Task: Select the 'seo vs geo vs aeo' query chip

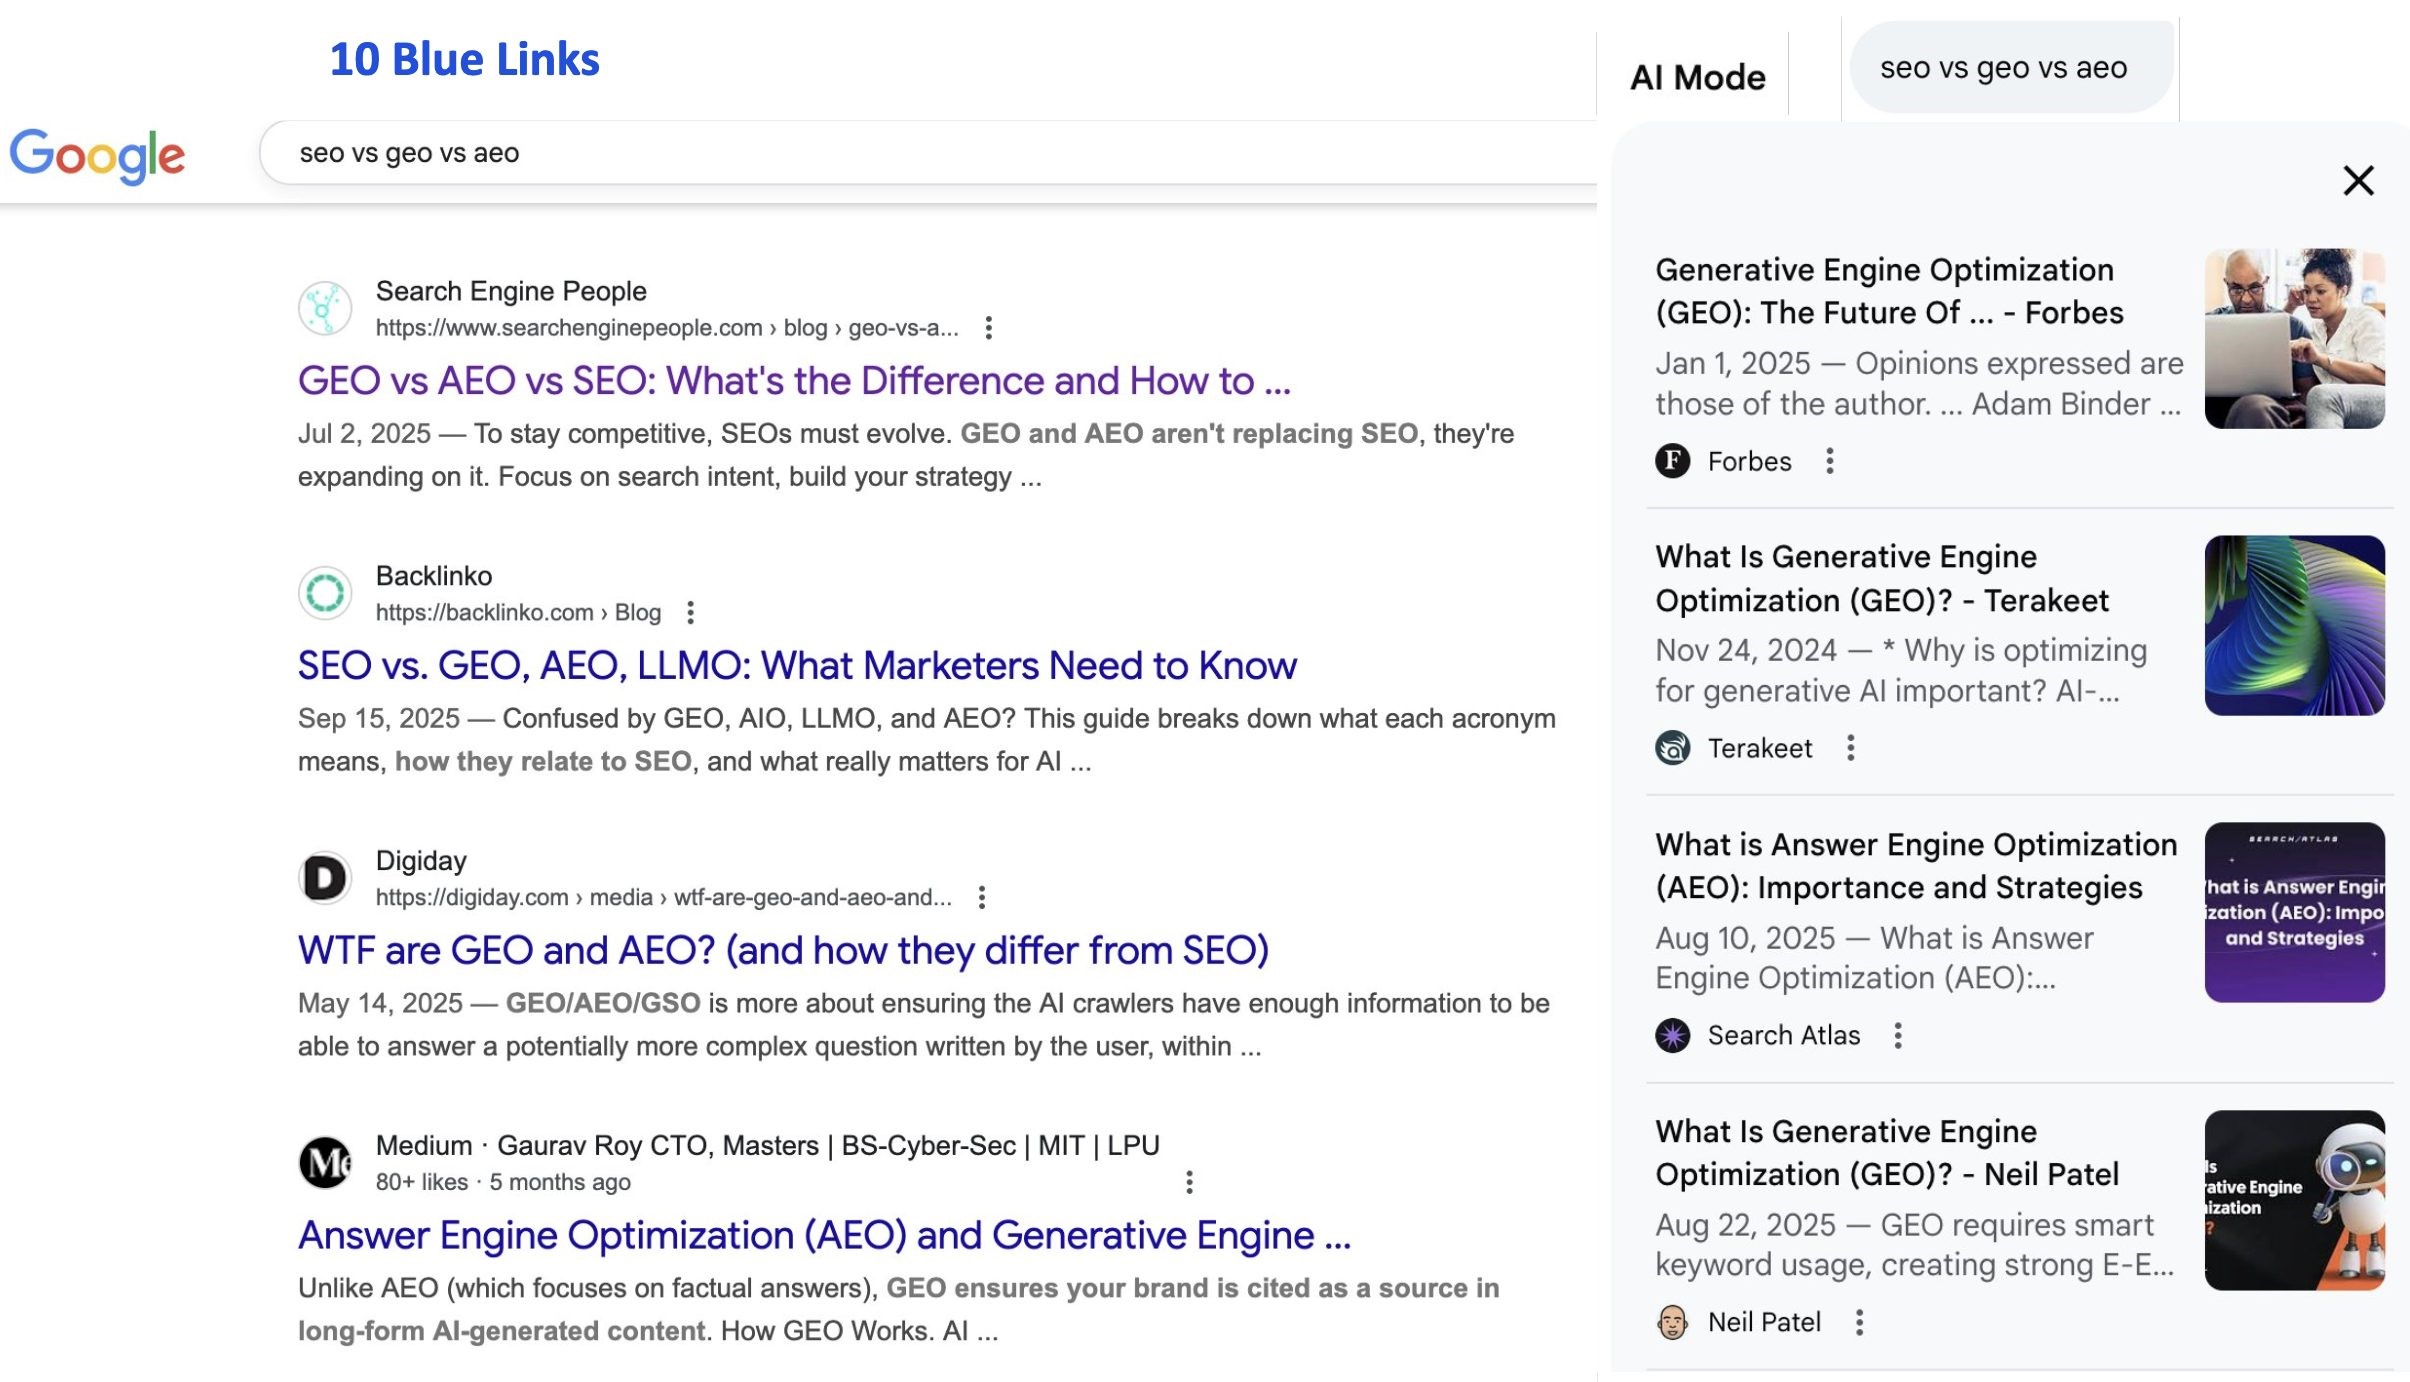Action: 2011,67
